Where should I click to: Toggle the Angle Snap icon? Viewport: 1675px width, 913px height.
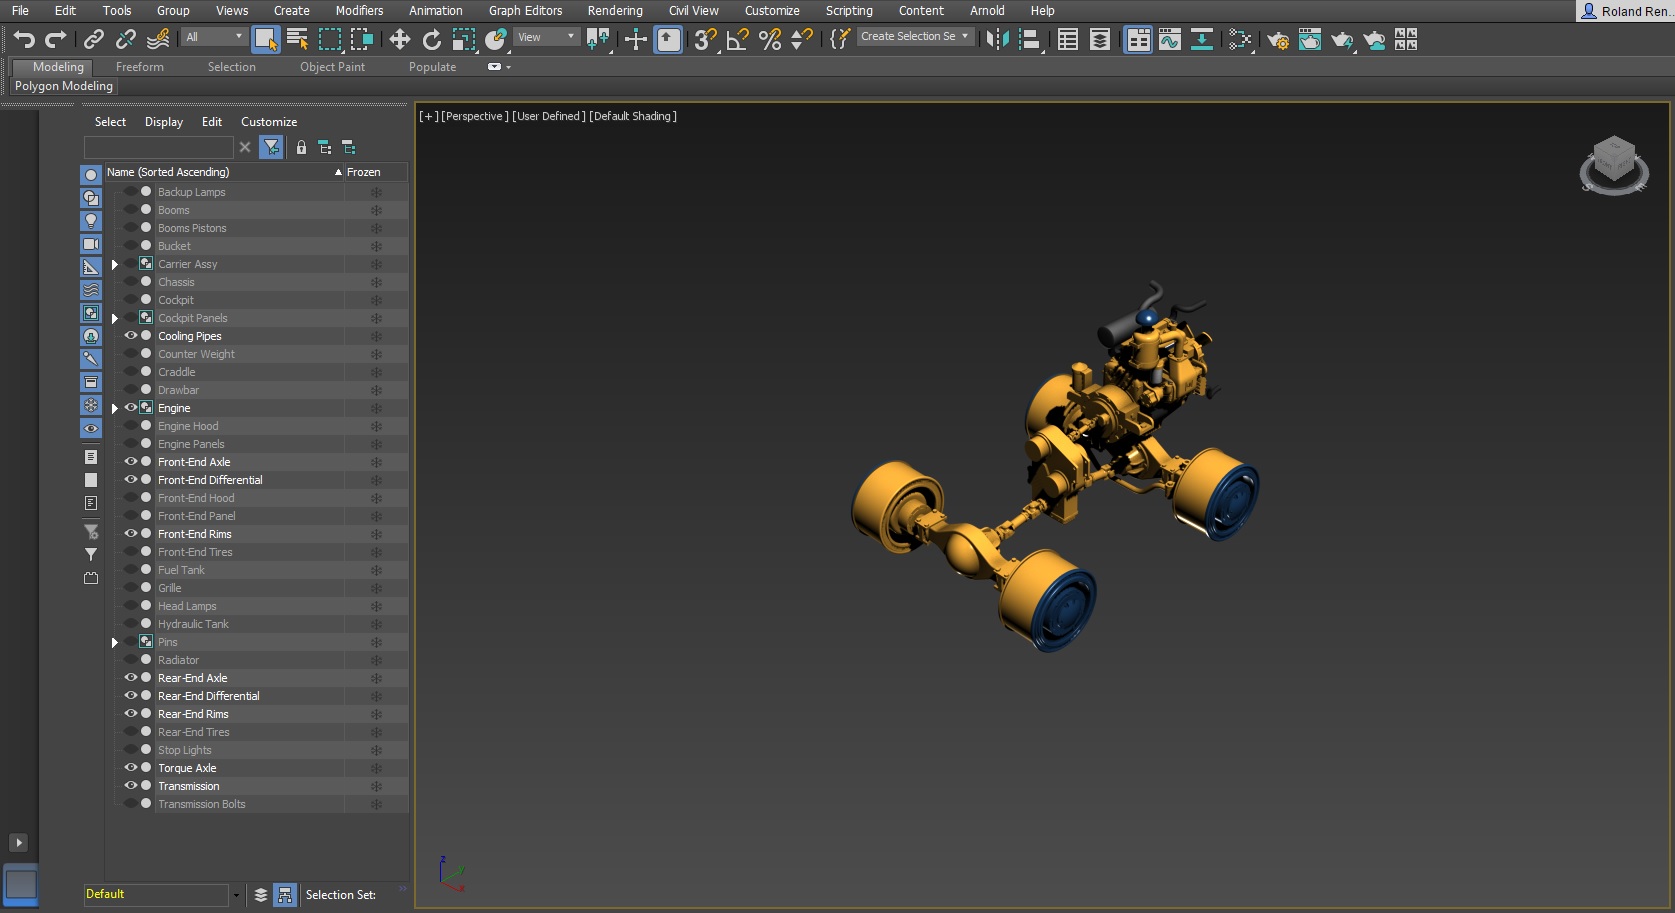(737, 39)
